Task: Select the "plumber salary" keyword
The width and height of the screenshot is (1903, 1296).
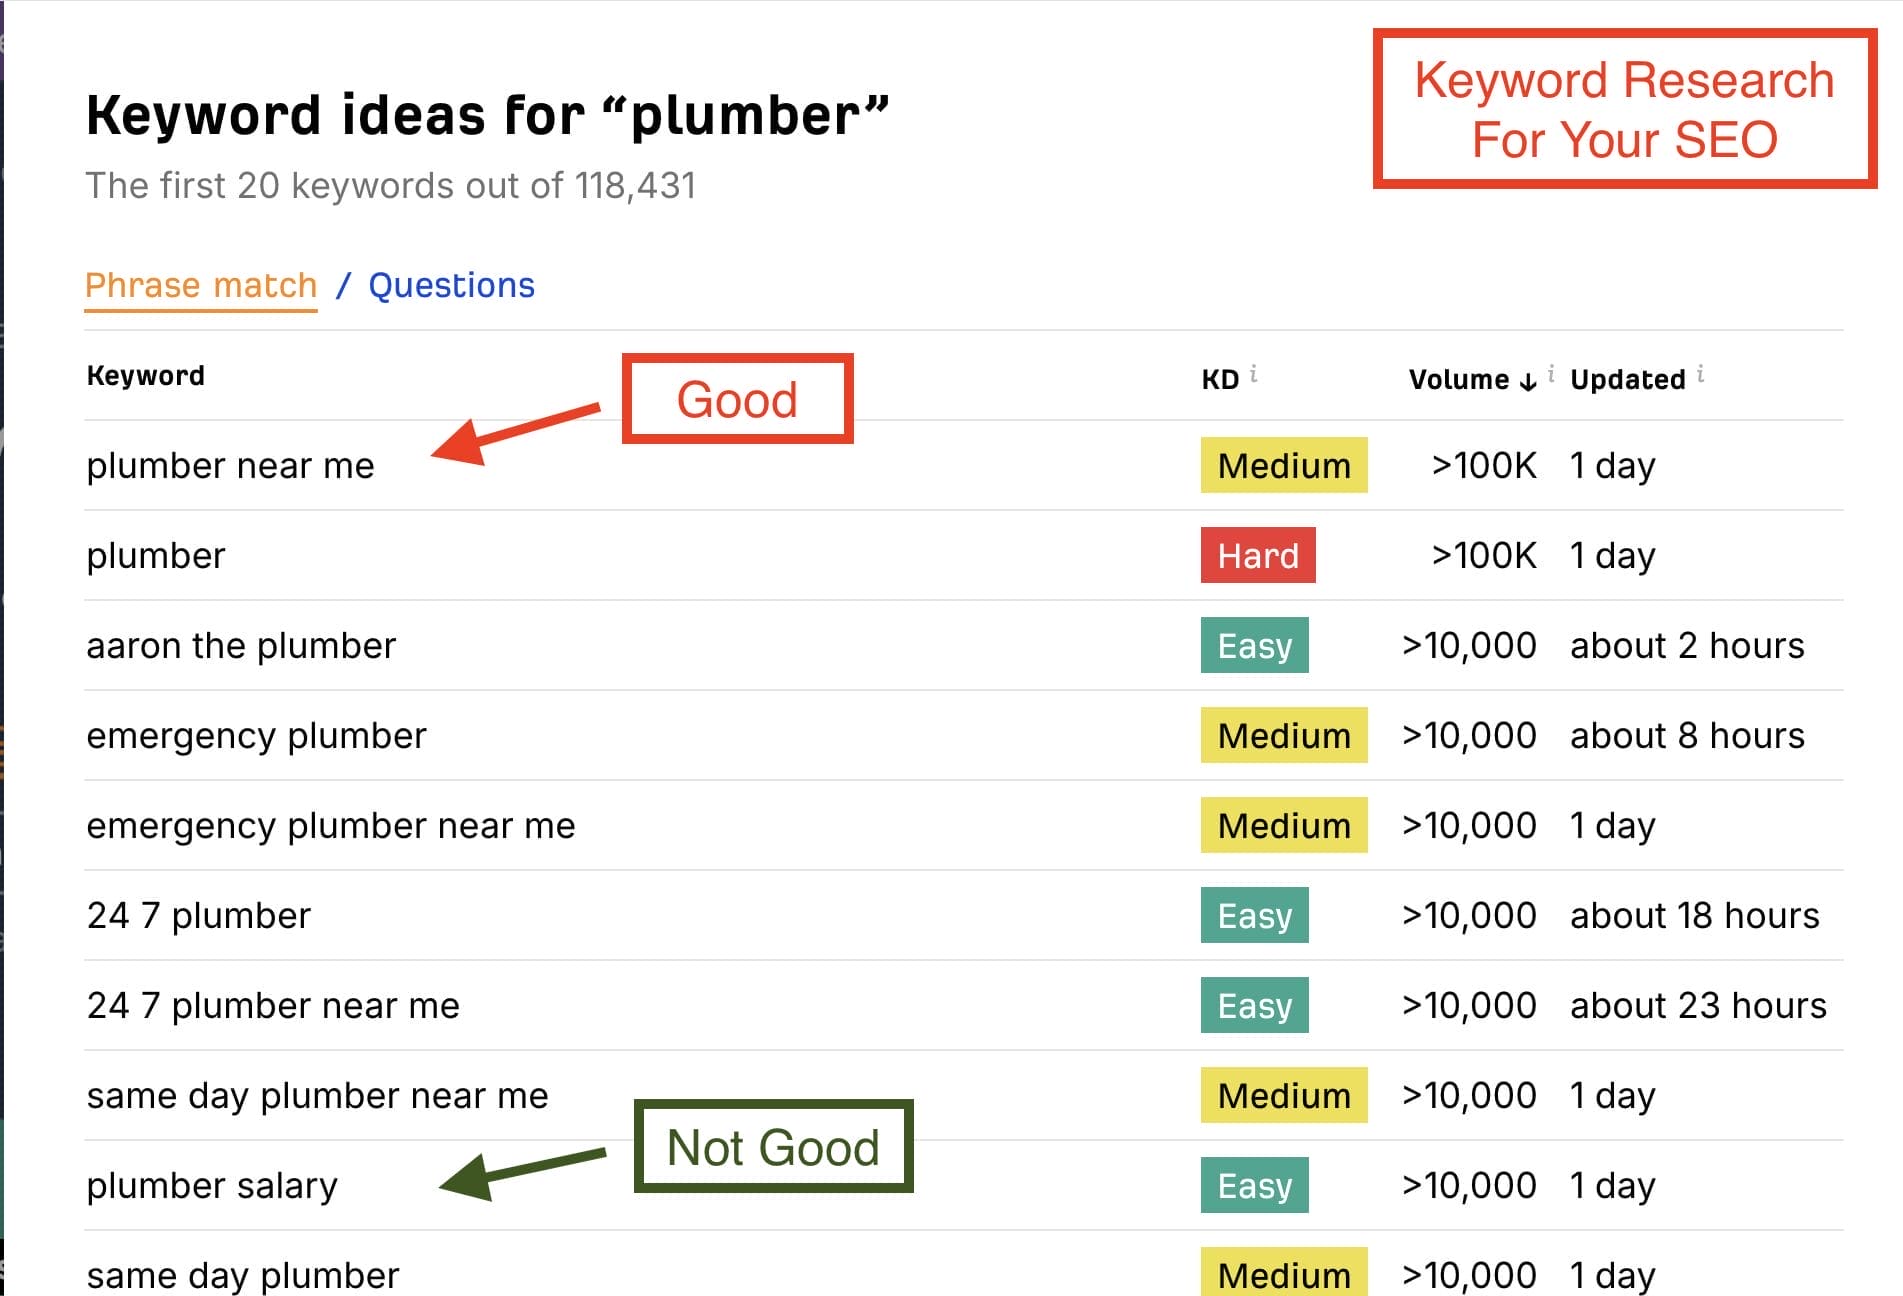Action: [212, 1186]
